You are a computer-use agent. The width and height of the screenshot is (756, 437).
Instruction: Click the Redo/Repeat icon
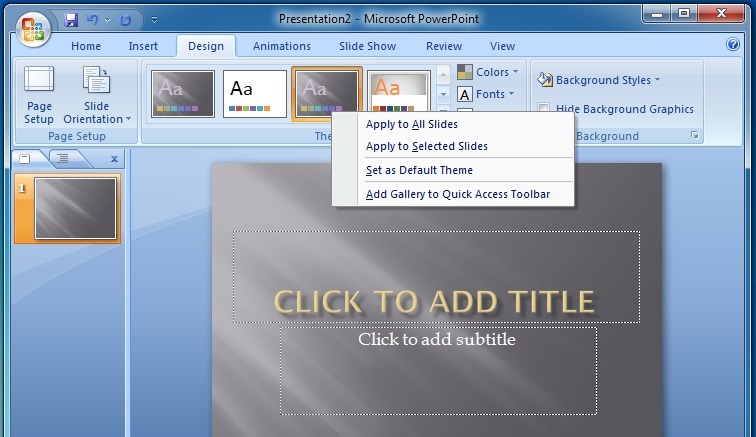125,20
